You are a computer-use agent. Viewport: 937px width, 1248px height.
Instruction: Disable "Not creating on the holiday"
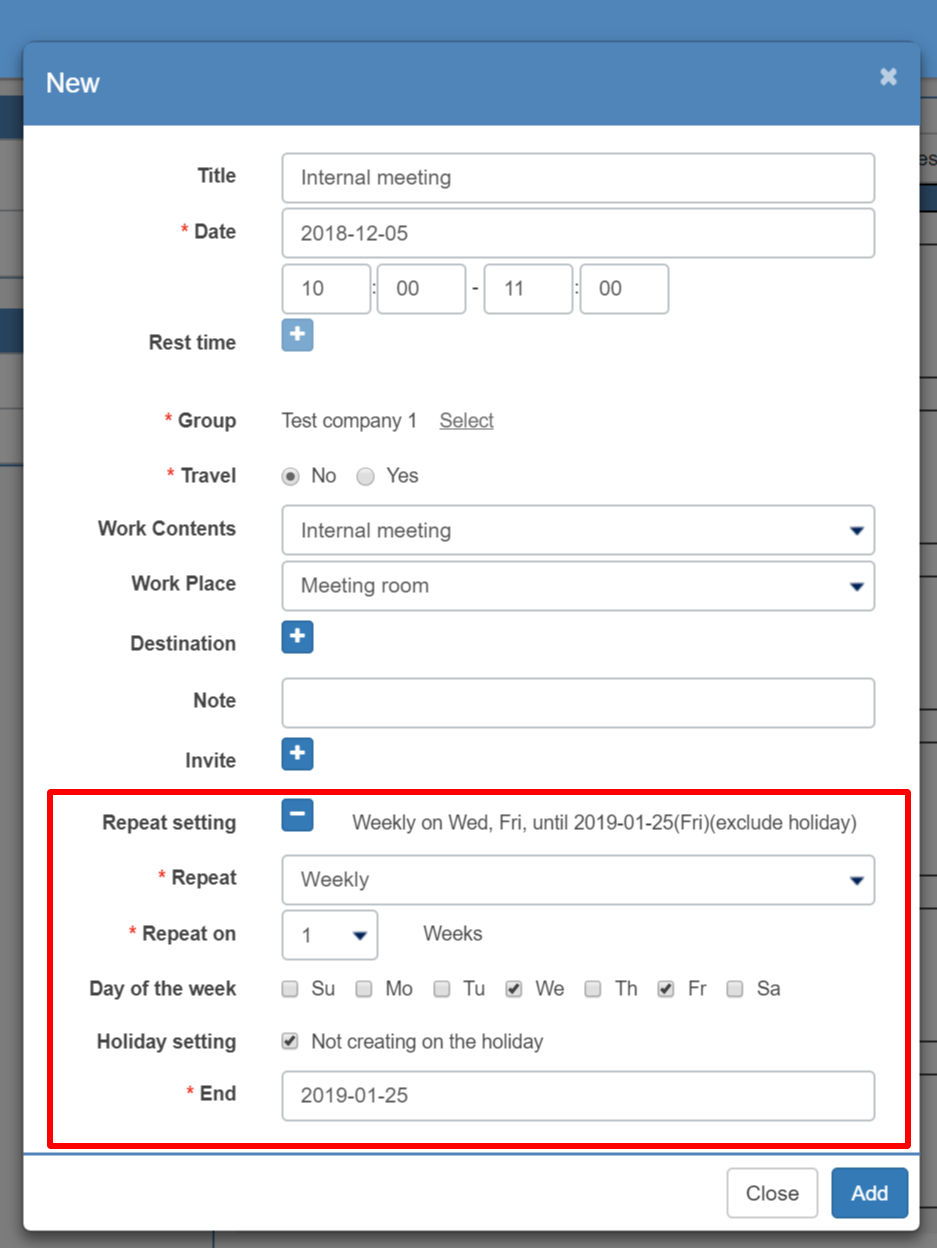click(289, 1041)
